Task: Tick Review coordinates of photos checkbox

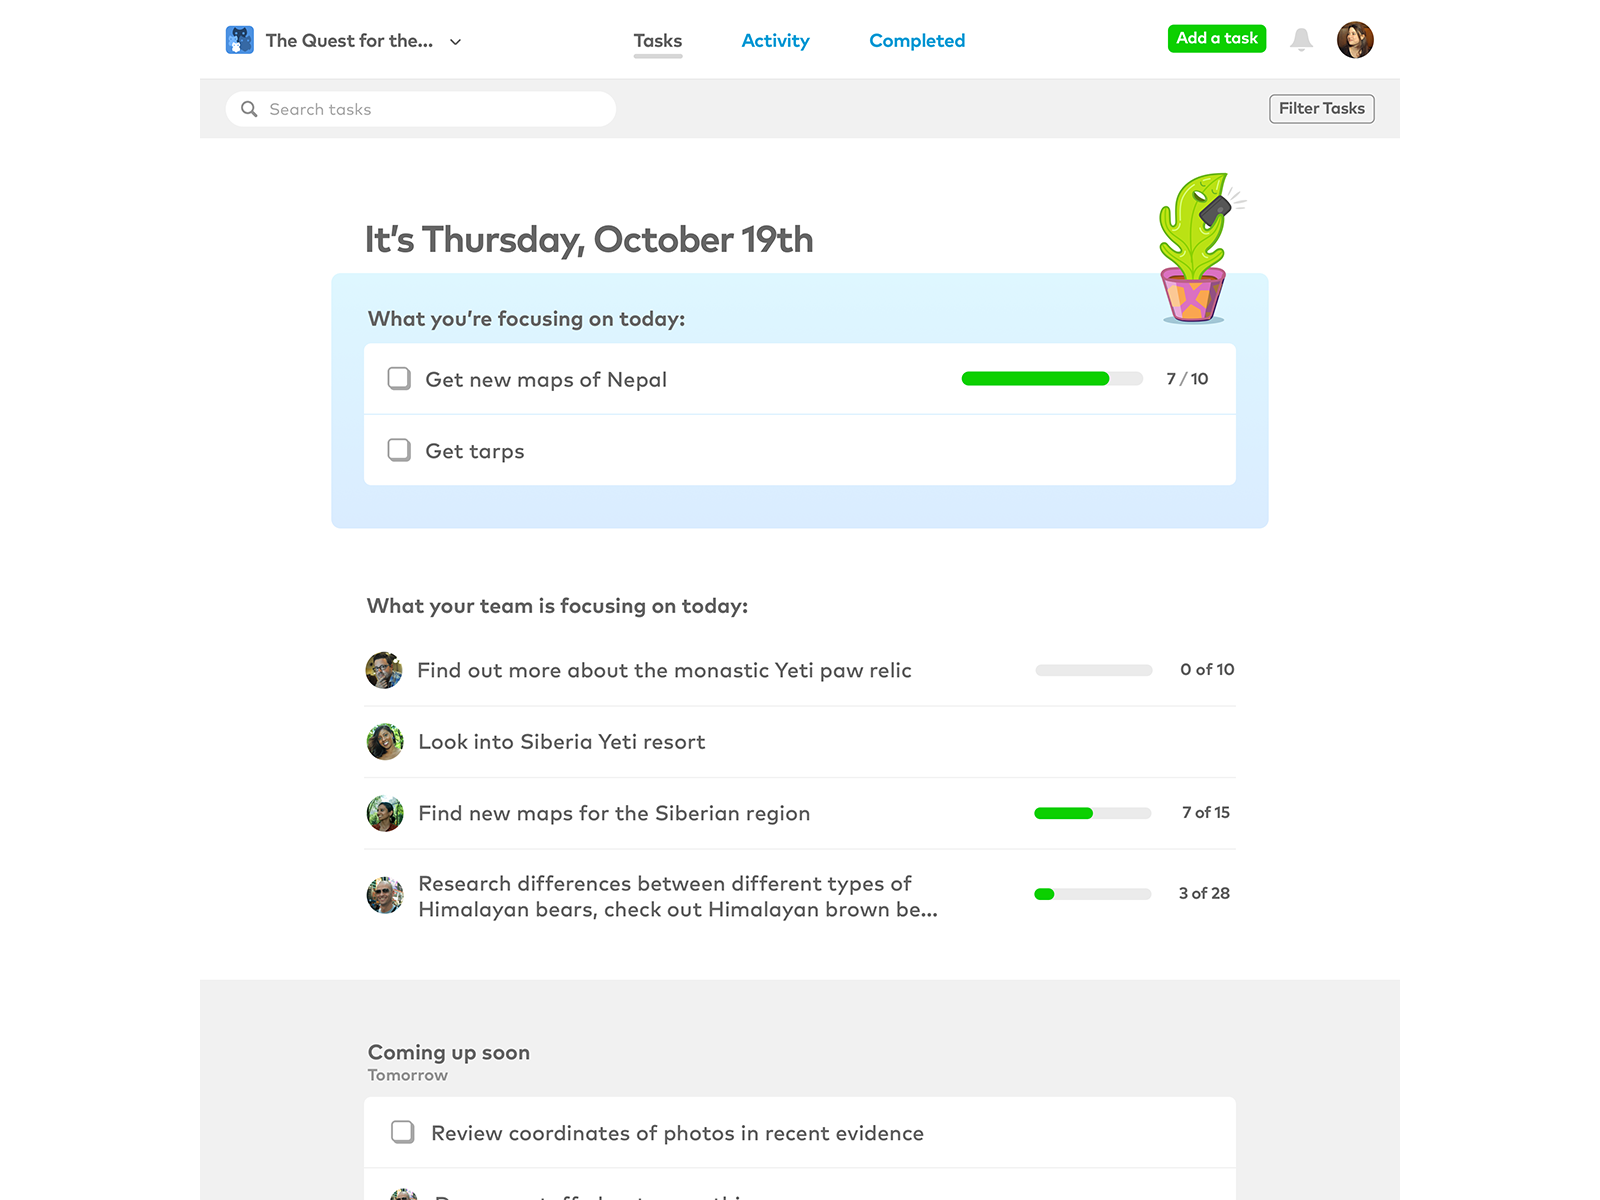Action: [403, 1132]
